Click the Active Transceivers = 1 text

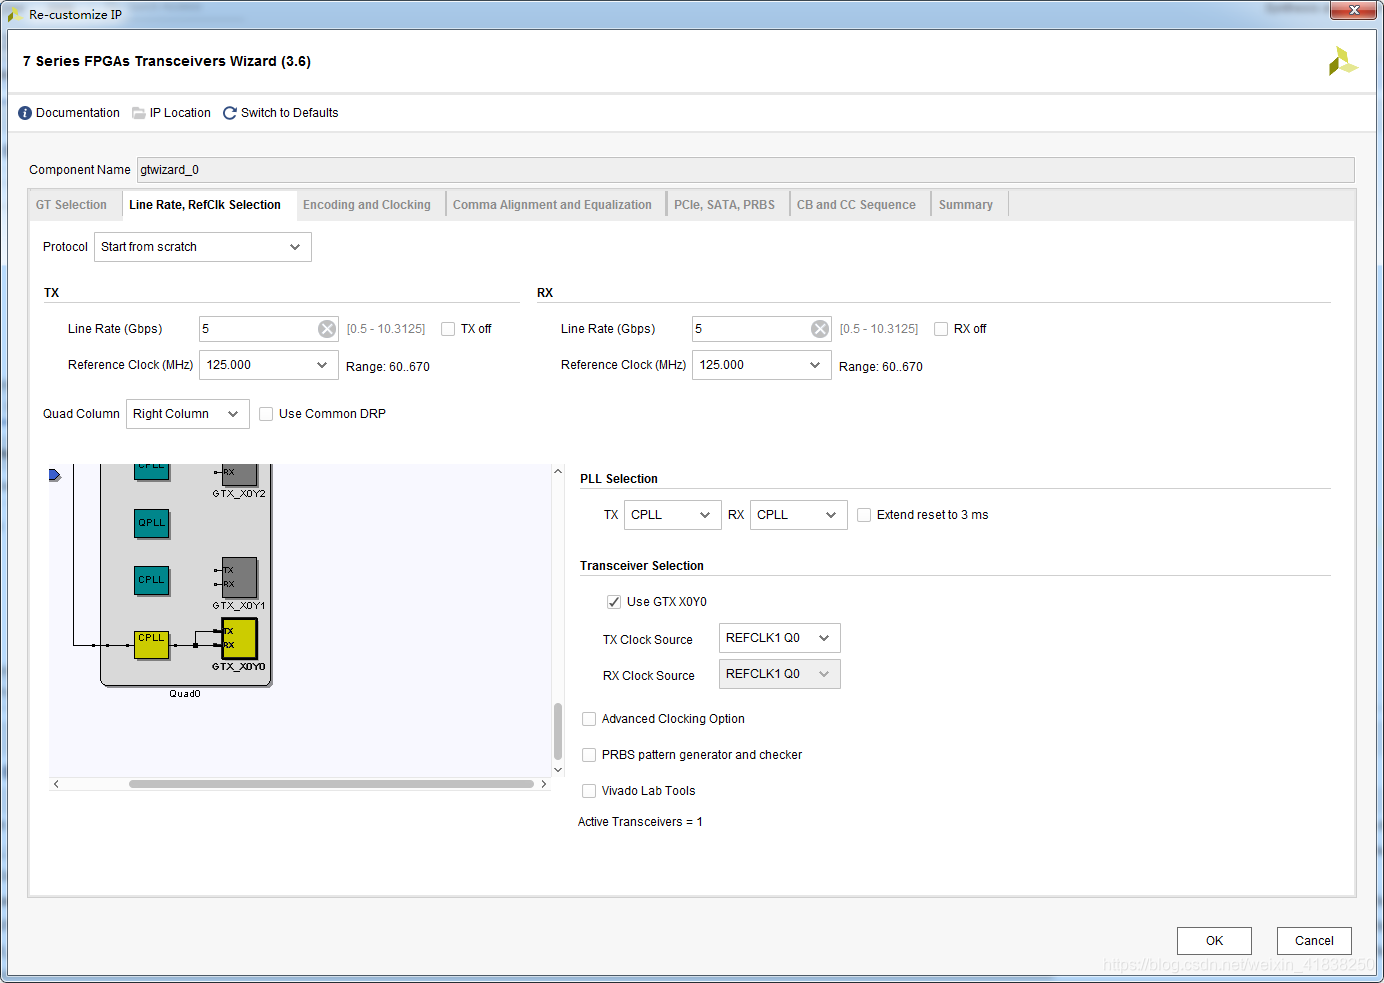coord(640,822)
